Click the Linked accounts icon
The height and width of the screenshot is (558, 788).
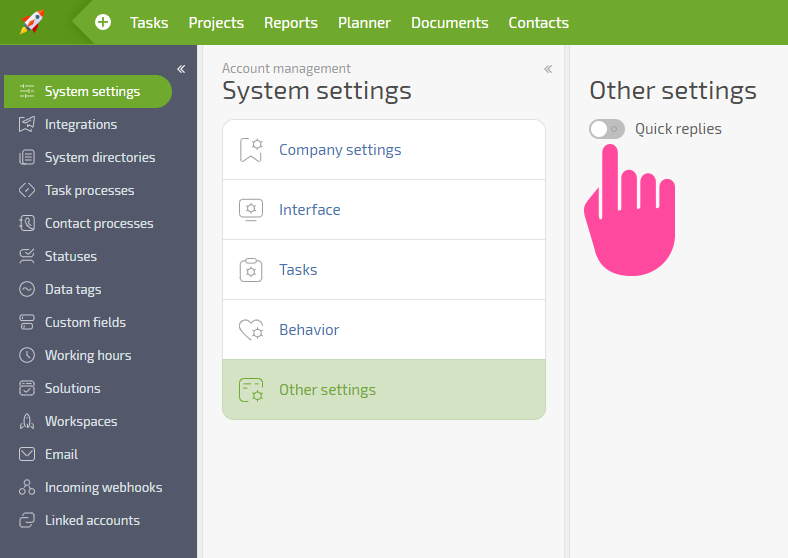(x=27, y=520)
